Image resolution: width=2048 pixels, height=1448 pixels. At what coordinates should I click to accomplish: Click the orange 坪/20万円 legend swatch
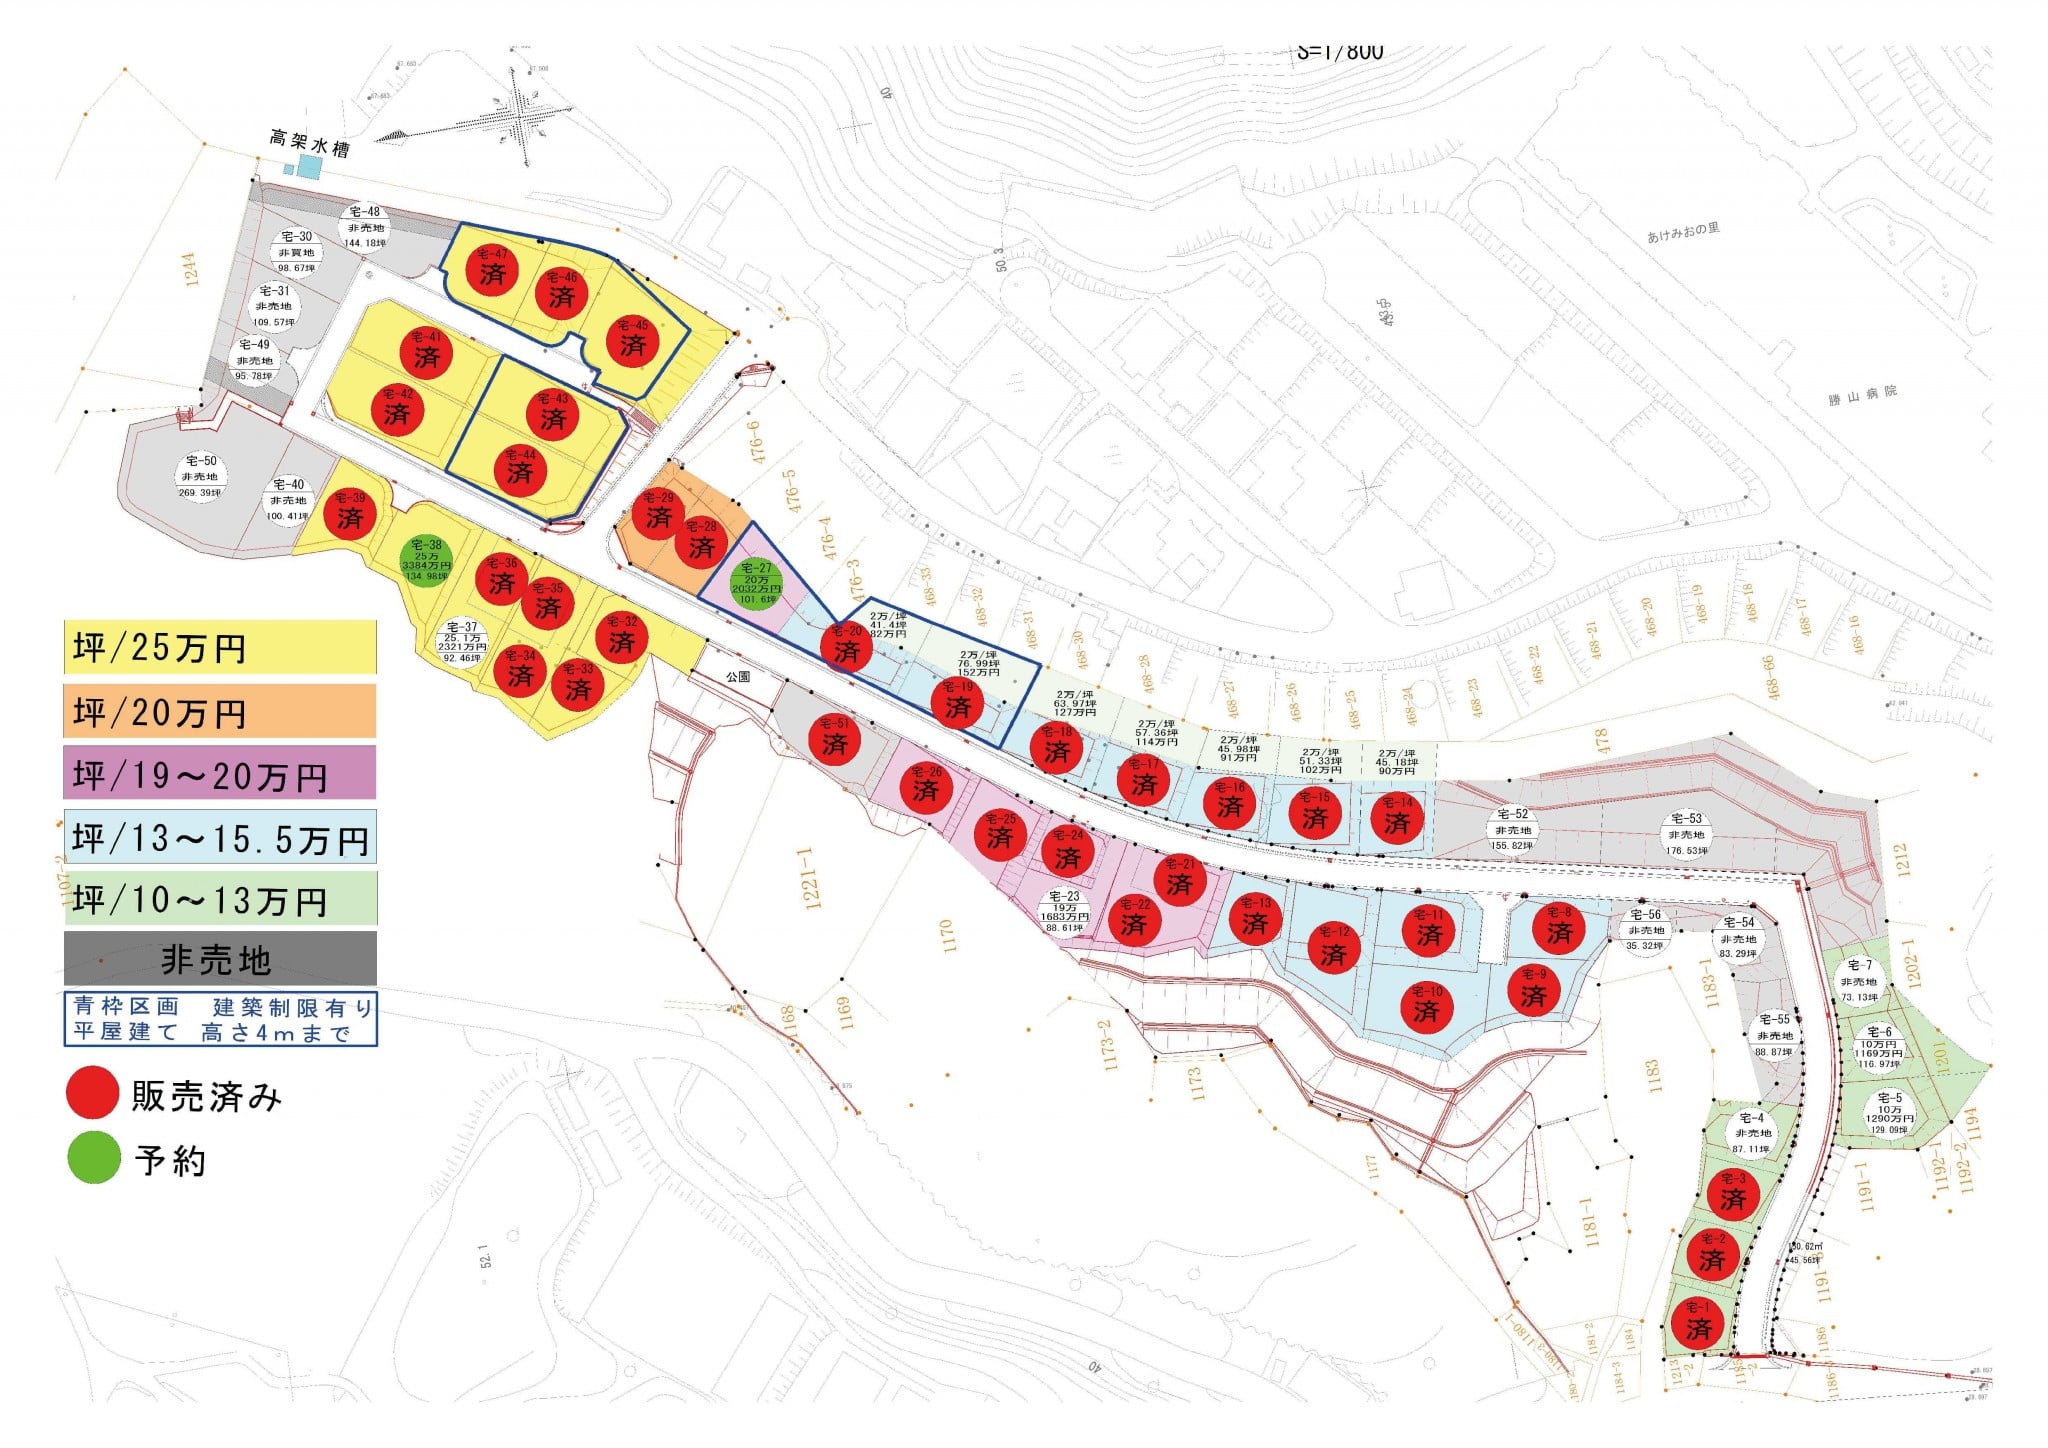[220, 711]
